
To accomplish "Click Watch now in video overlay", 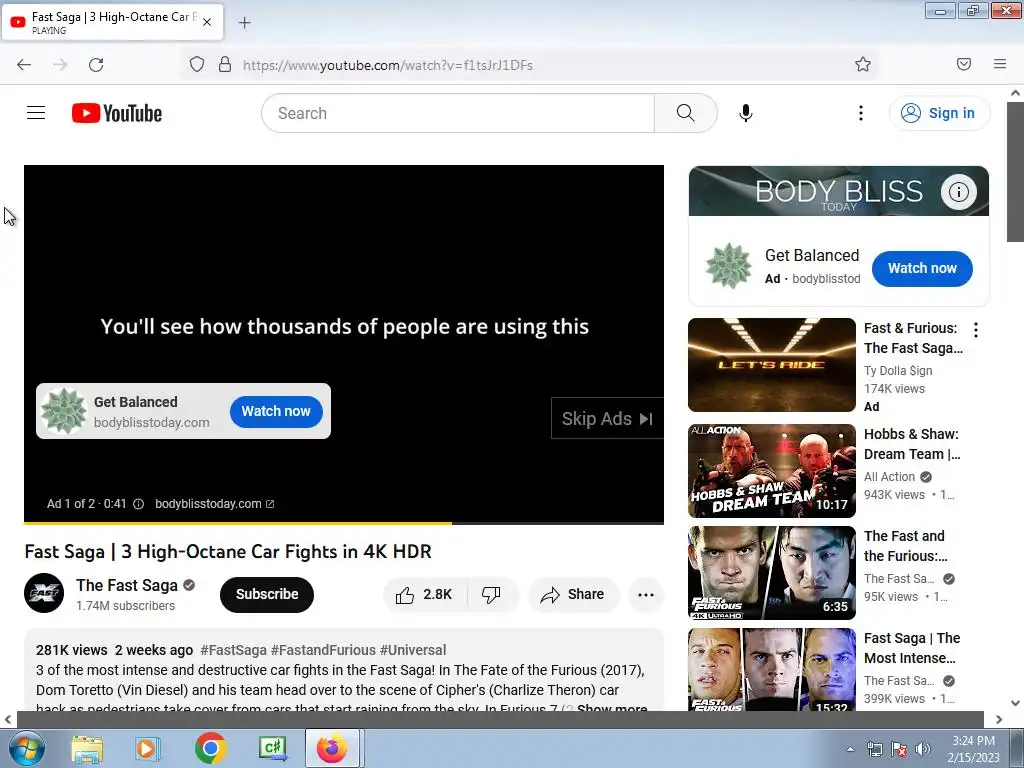I will click(x=276, y=411).
